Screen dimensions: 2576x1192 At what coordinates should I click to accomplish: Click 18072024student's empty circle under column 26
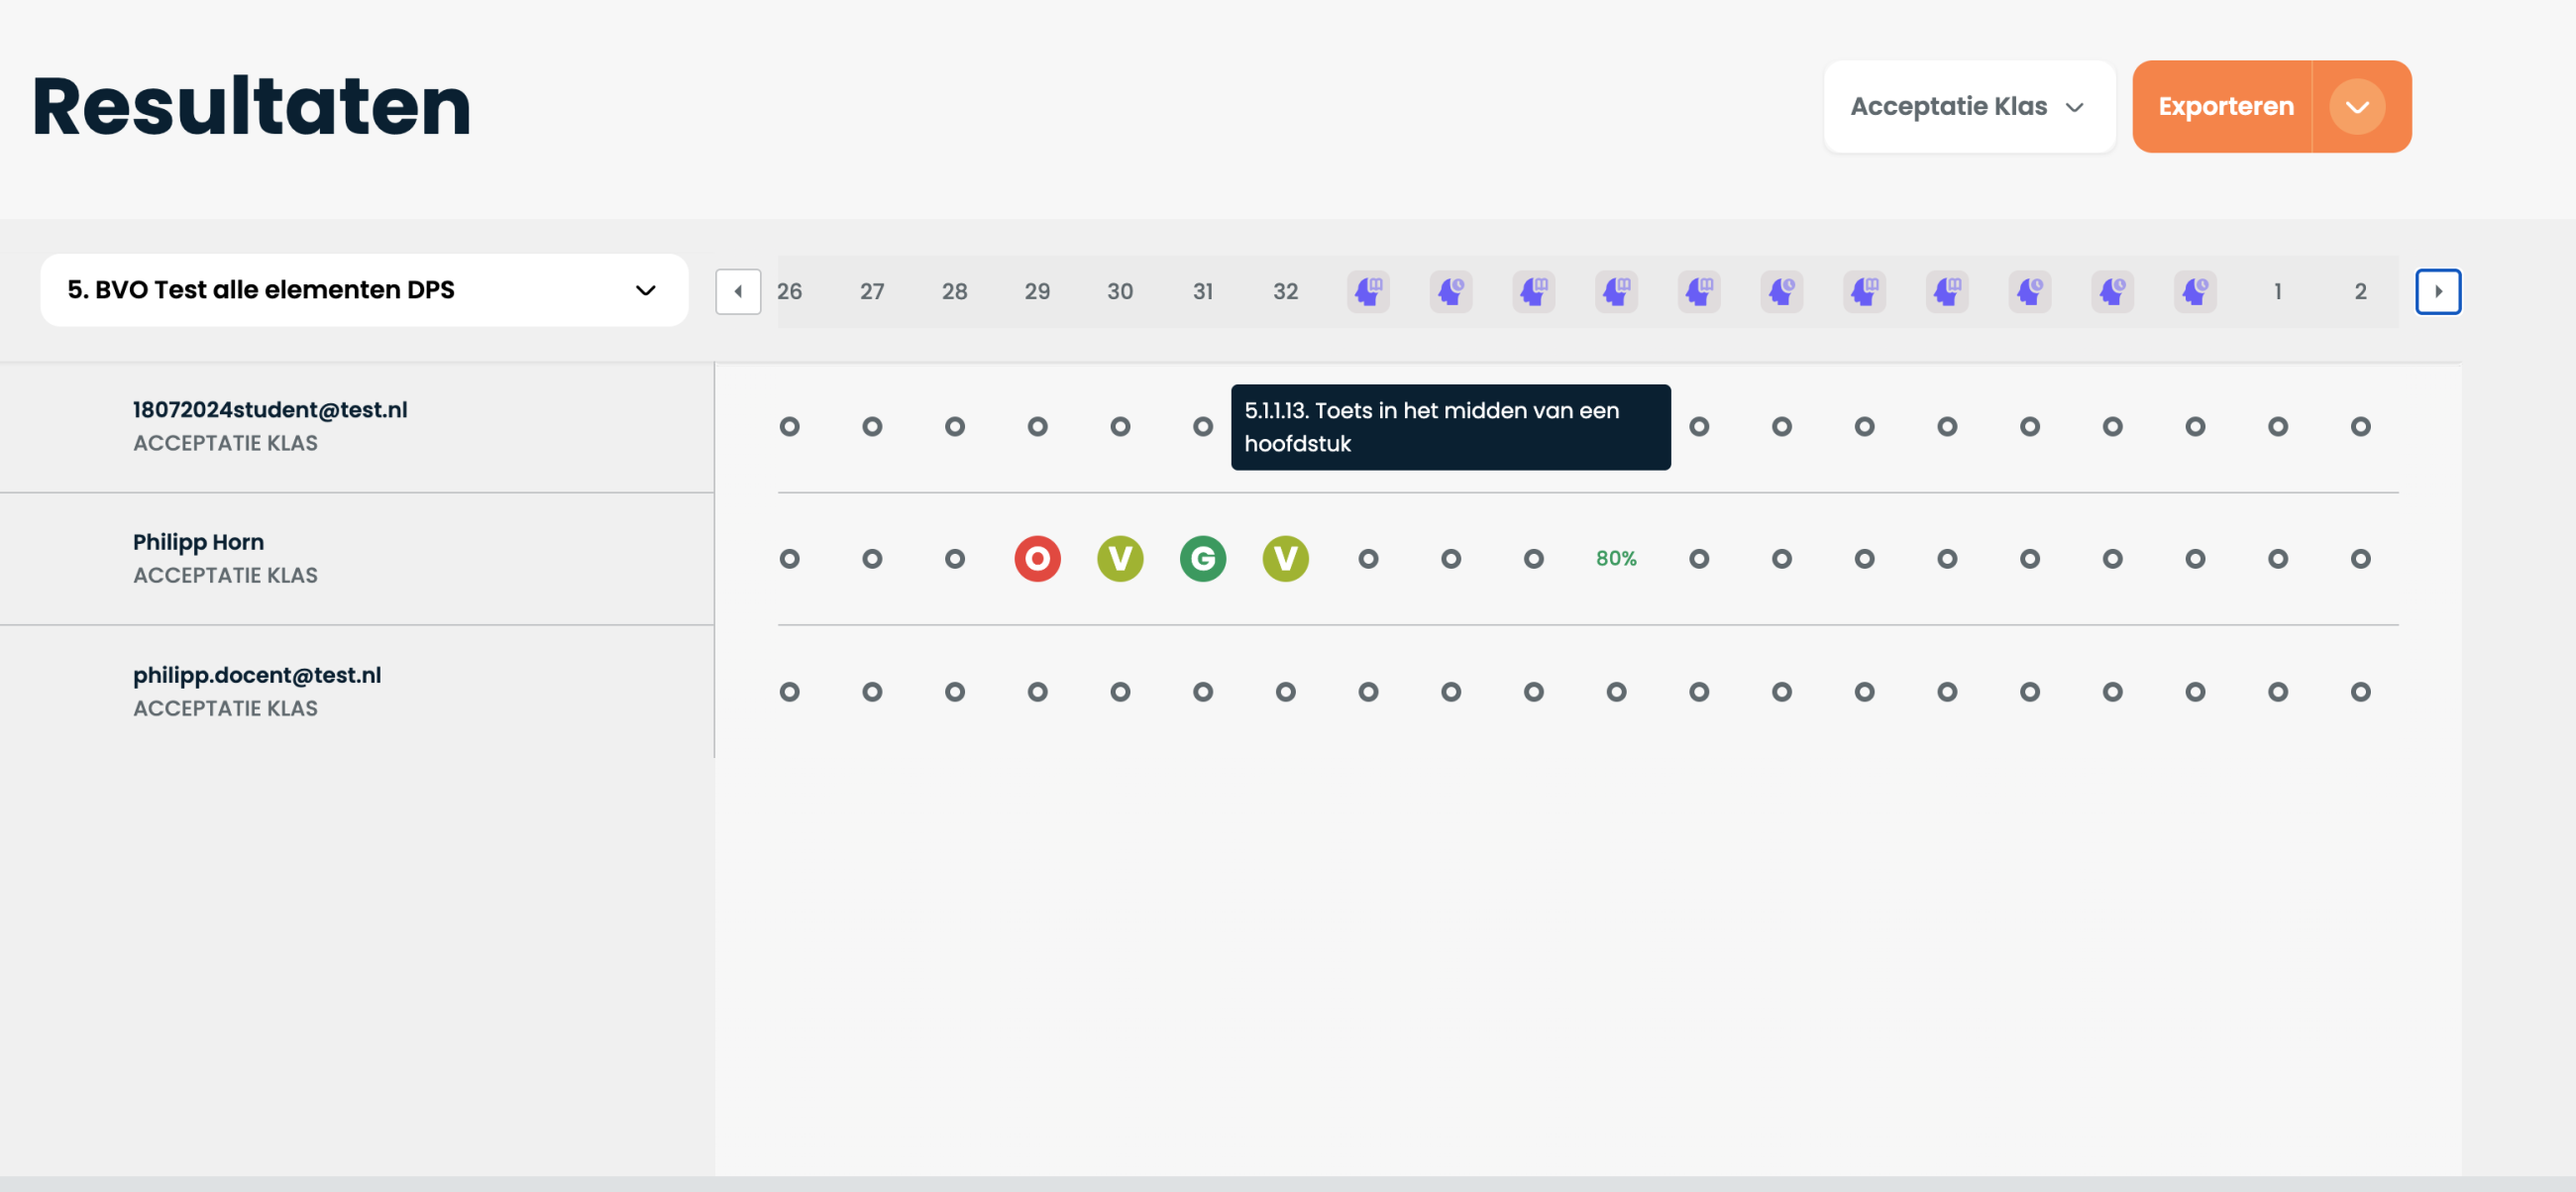789,427
